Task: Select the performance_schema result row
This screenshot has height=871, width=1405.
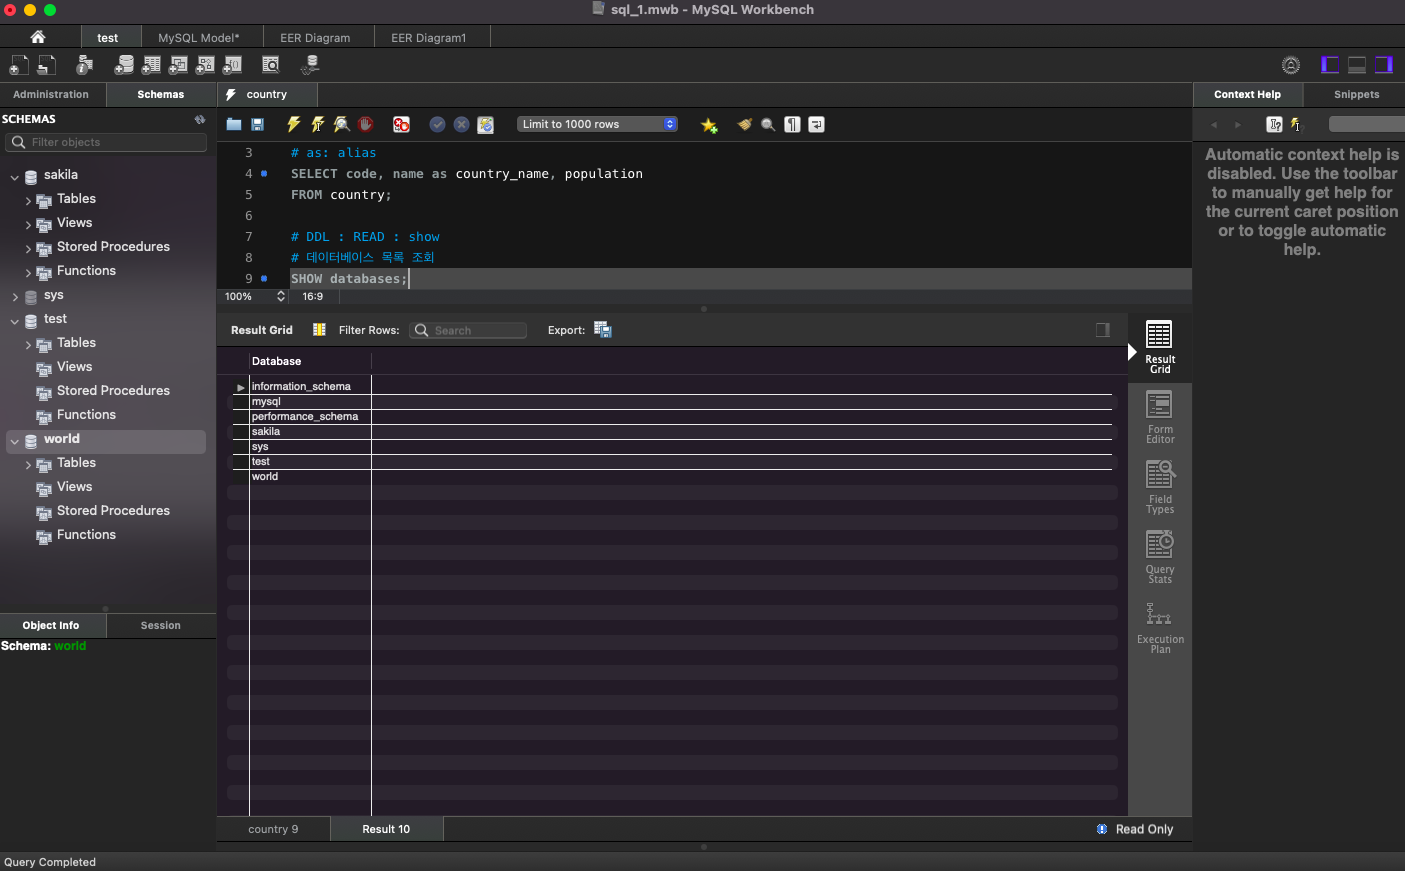Action: pos(672,416)
